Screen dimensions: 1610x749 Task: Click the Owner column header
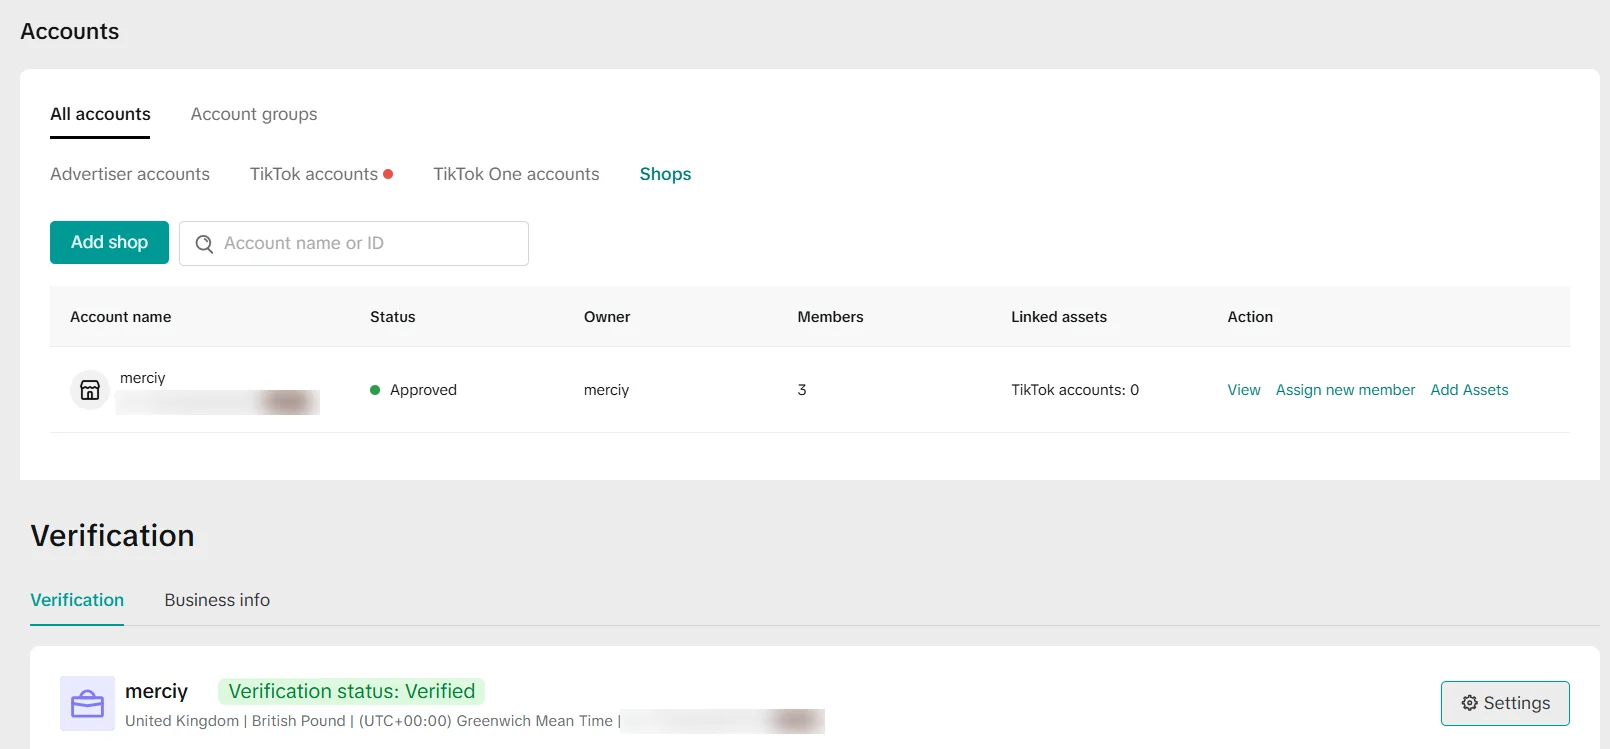click(607, 317)
